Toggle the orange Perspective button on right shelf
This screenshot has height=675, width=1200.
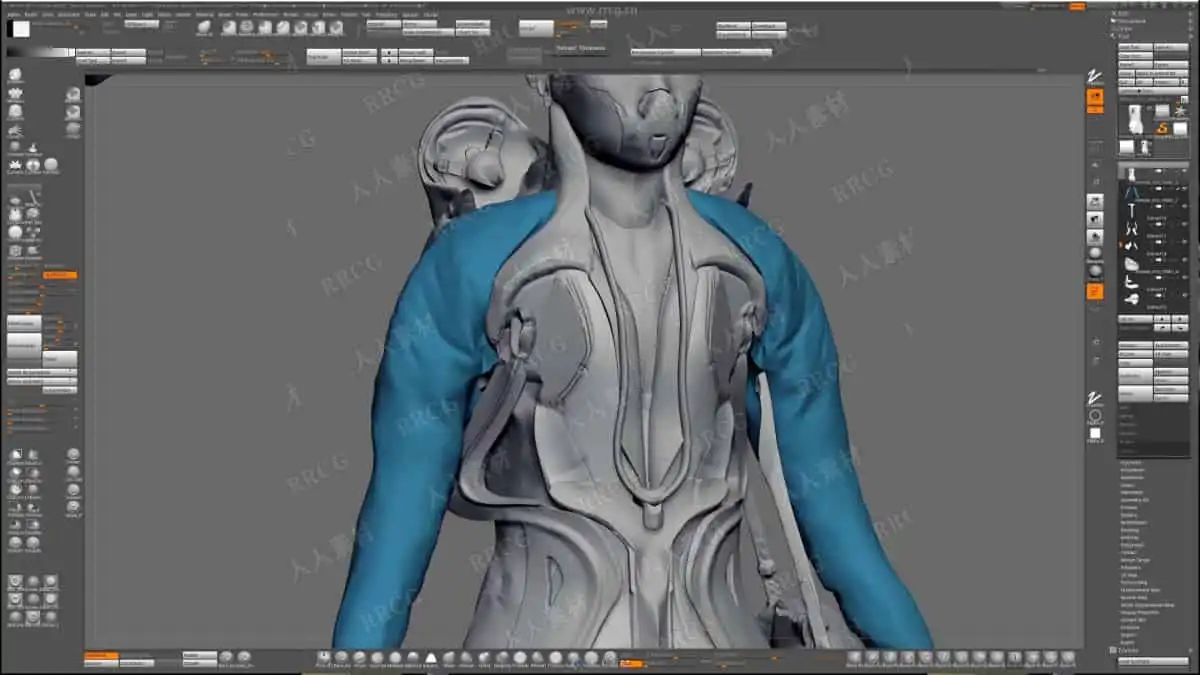pos(1095,97)
